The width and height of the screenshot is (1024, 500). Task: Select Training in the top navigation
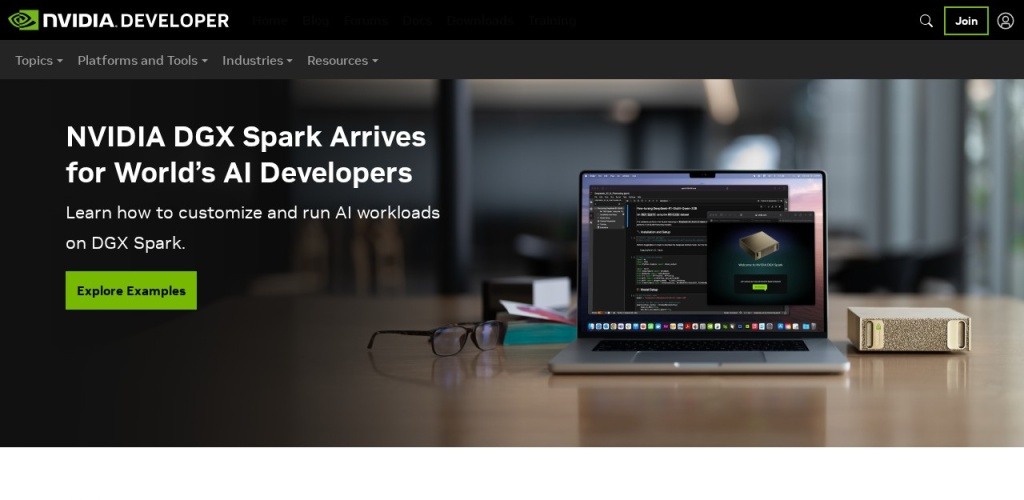point(552,20)
